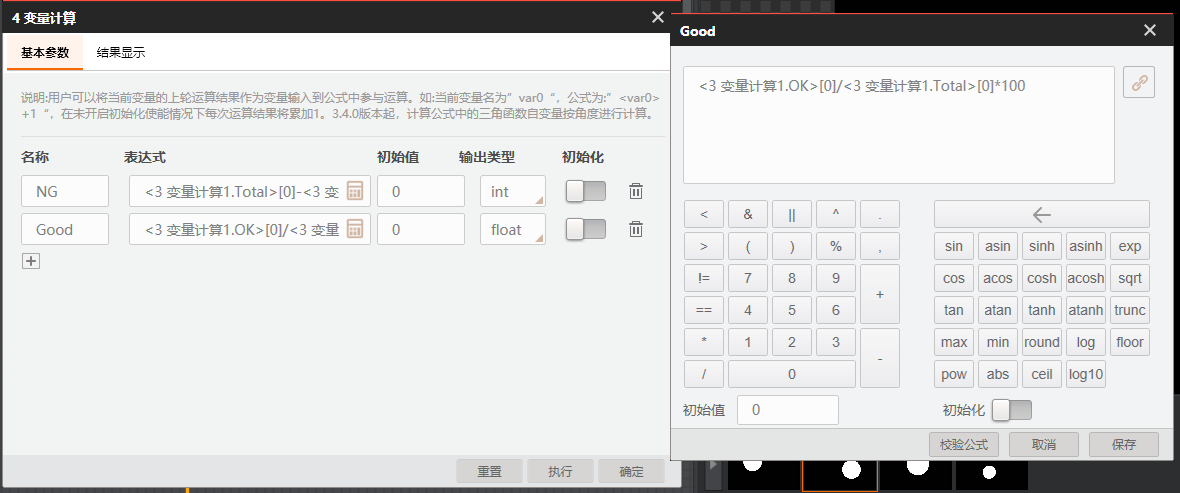Click the 初始值 field in editor
This screenshot has width=1180, height=493.
pos(787,410)
